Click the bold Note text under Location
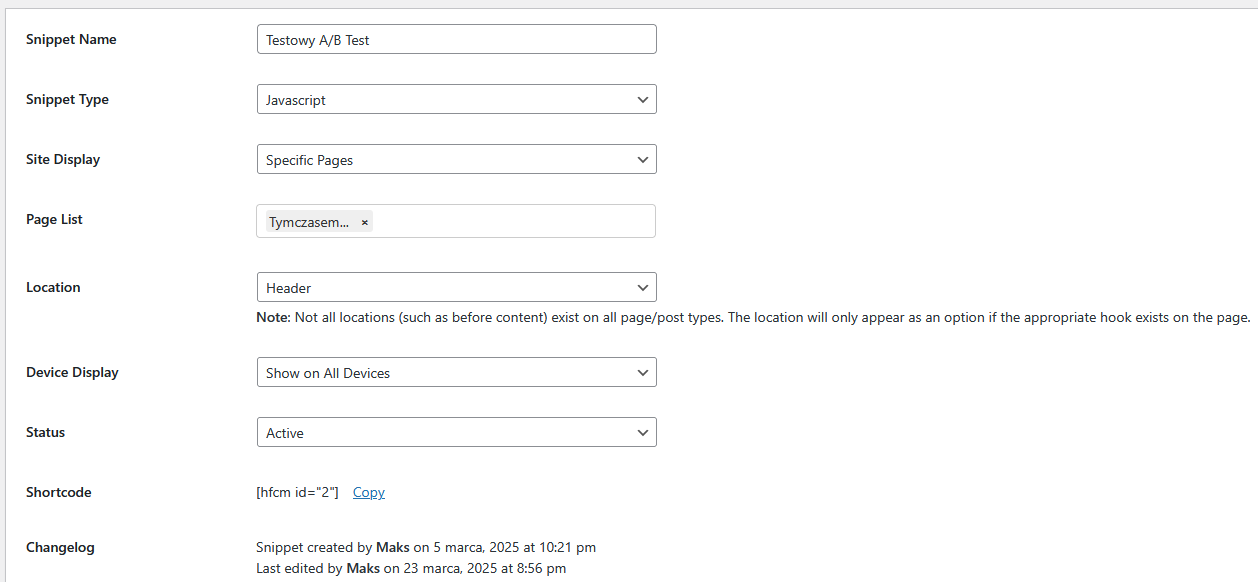 point(273,317)
